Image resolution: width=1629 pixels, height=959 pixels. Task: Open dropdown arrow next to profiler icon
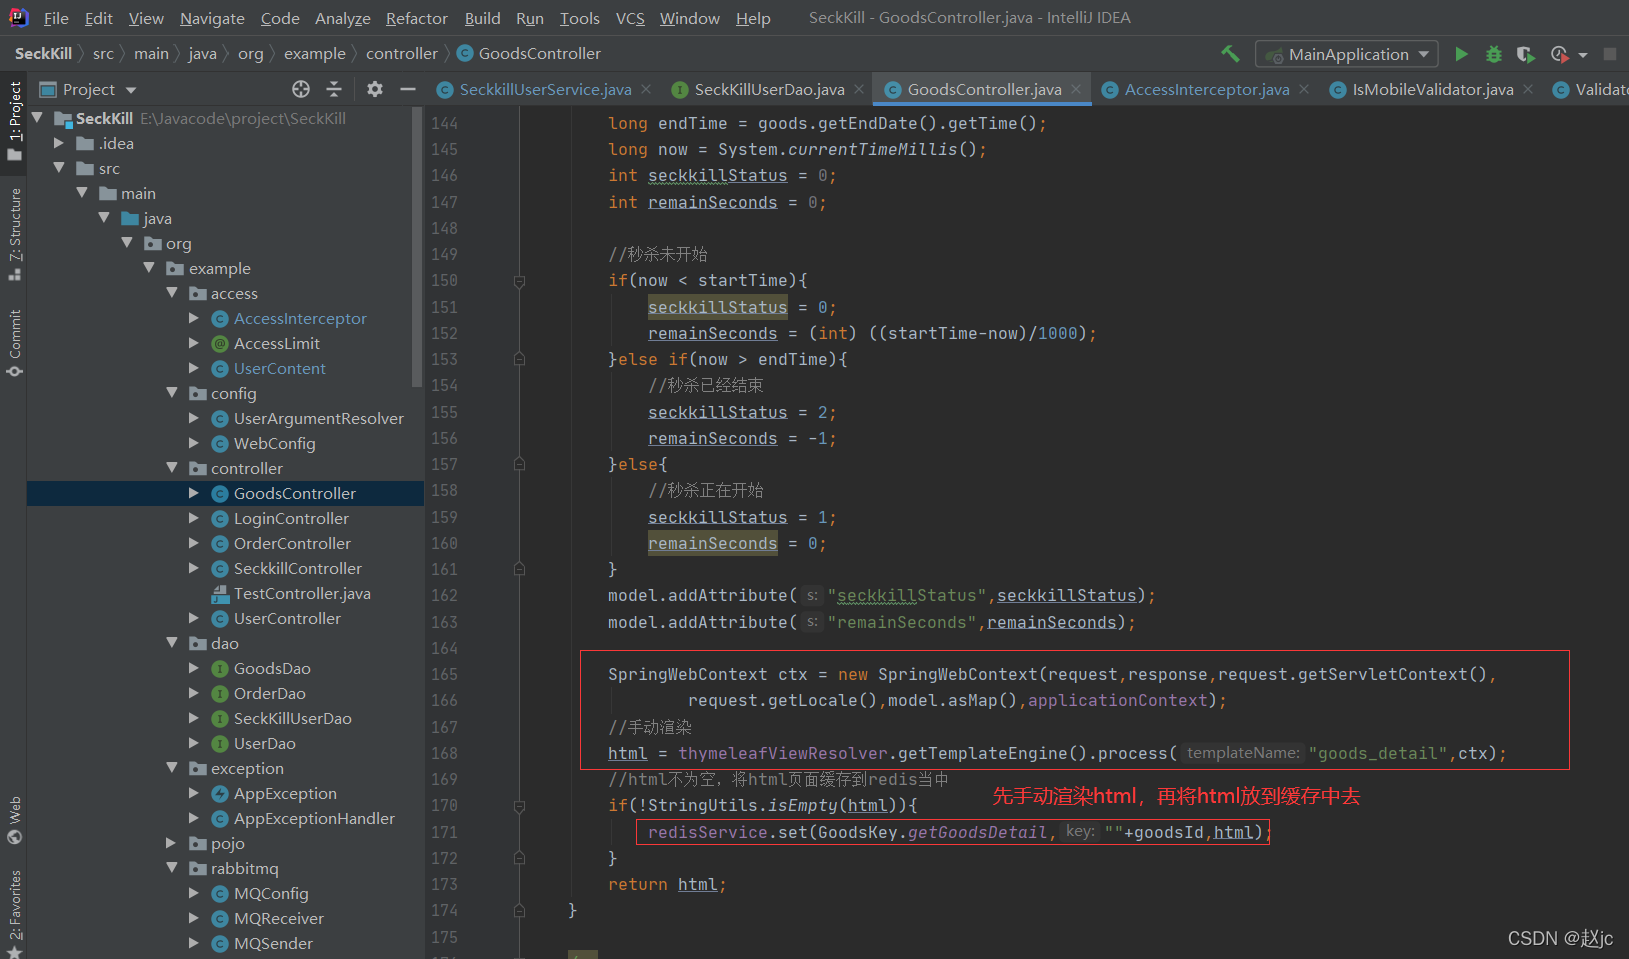click(x=1583, y=55)
